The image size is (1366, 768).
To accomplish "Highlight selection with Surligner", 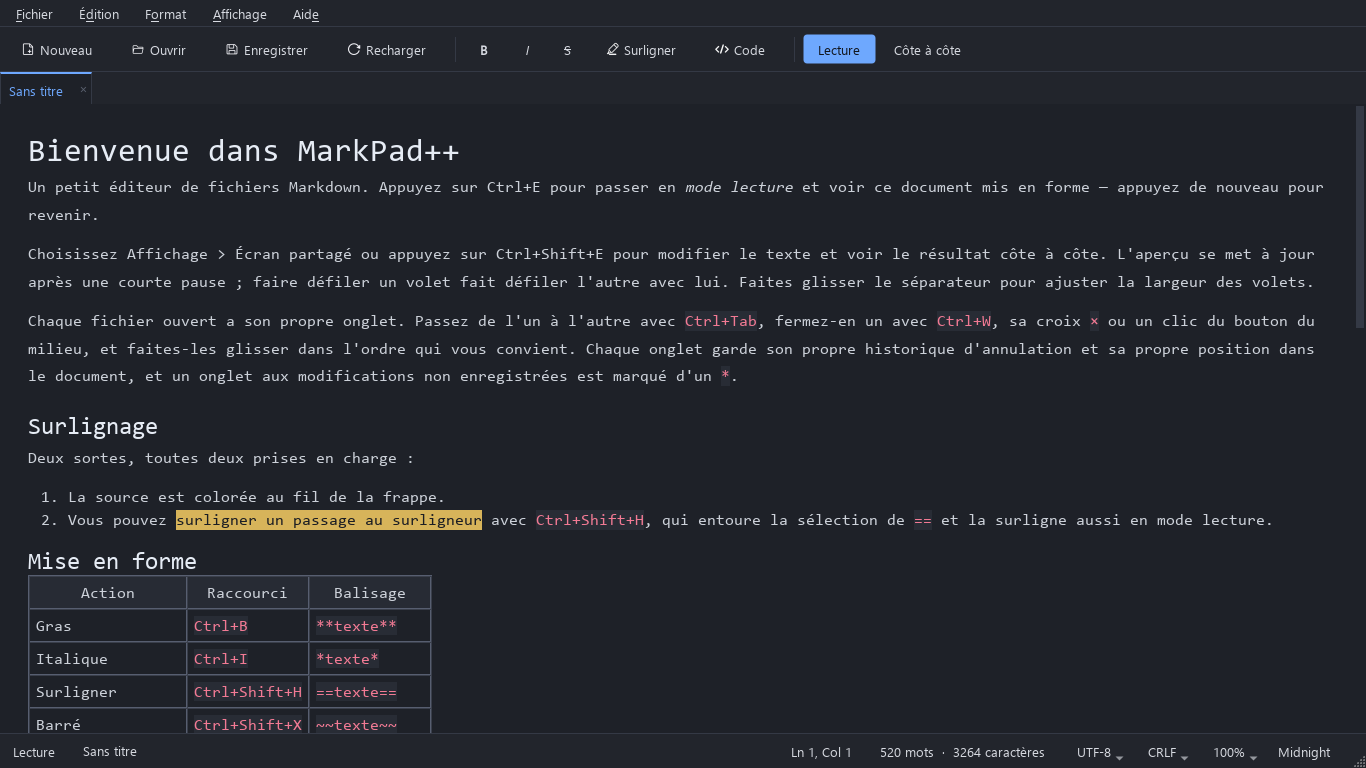I will [641, 50].
